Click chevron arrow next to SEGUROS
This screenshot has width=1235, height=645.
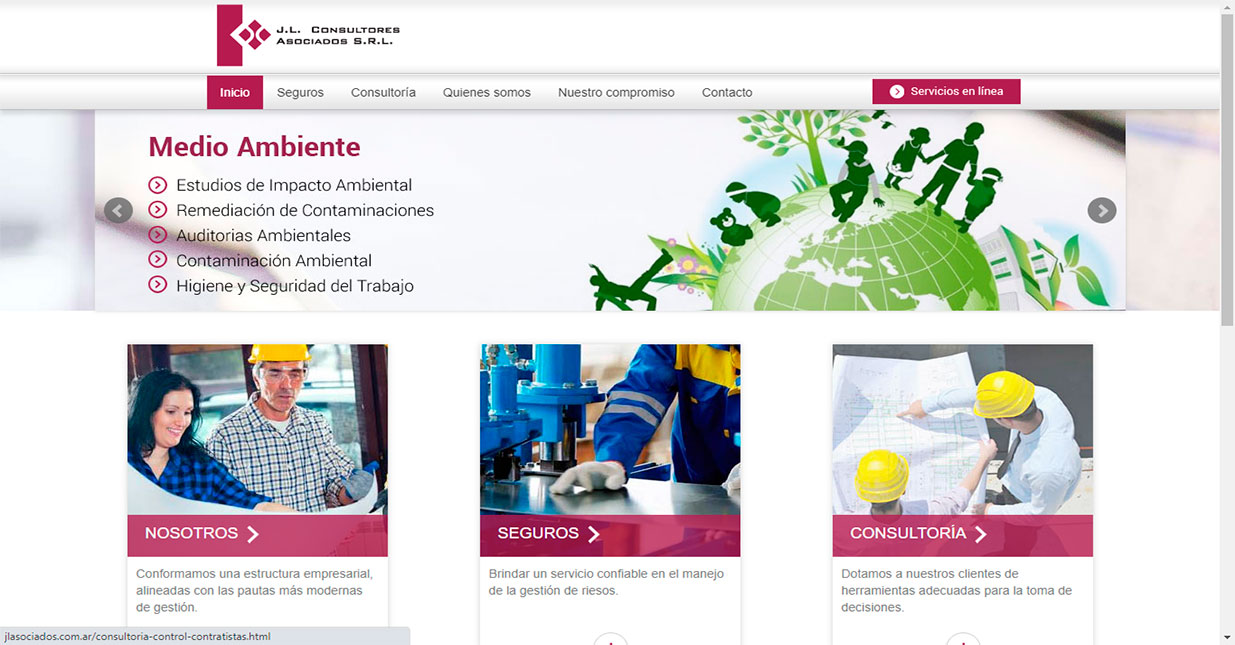click(594, 534)
